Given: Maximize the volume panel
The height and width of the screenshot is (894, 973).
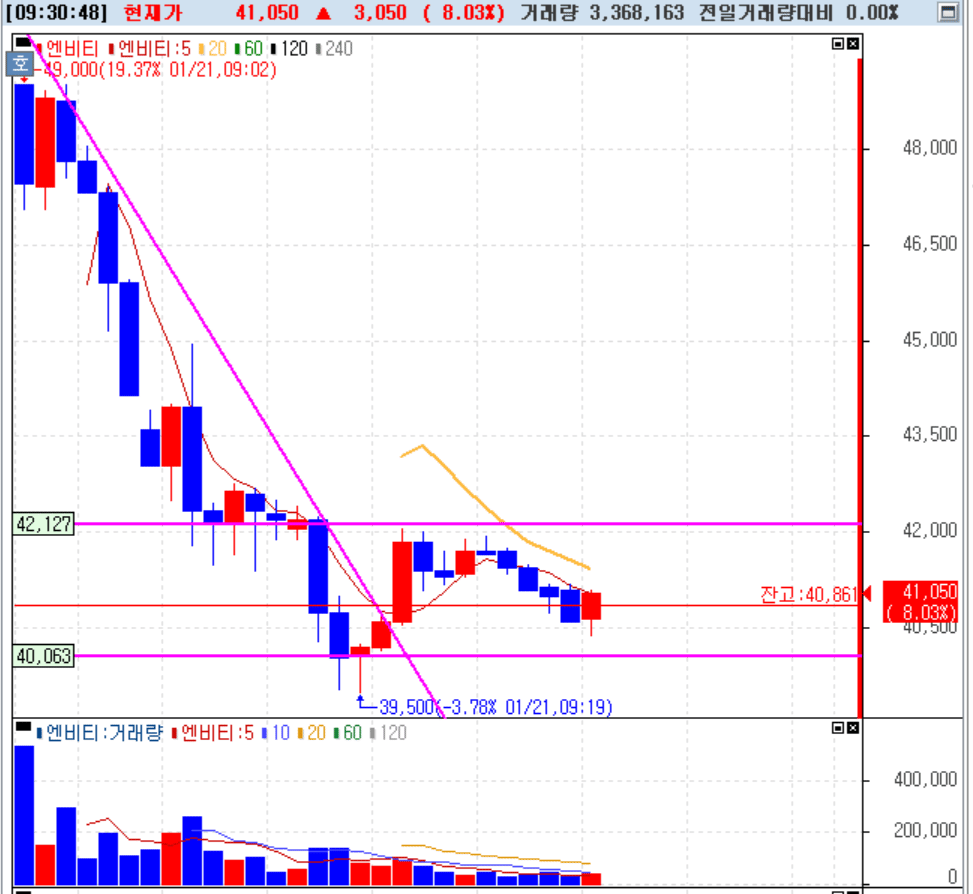Looking at the screenshot, I should 838,728.
